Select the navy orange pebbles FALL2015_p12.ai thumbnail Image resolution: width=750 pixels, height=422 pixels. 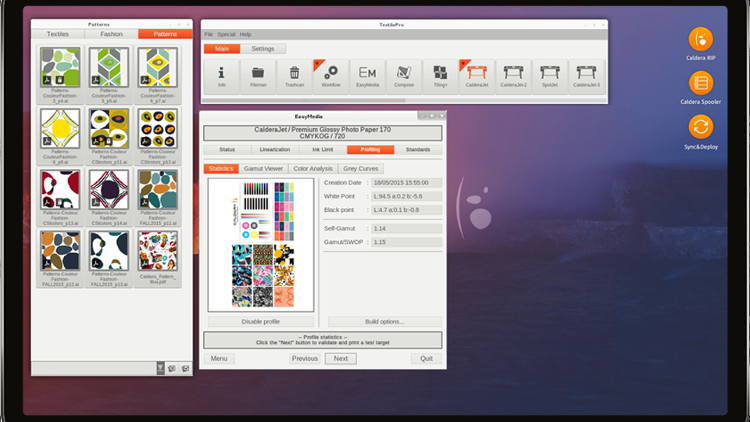[60, 251]
